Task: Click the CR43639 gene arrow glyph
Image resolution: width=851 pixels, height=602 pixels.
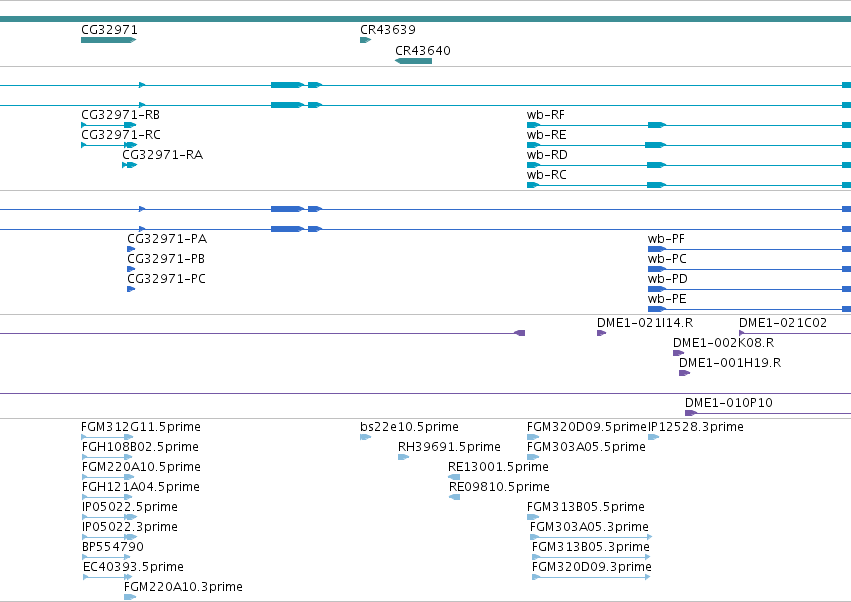Action: (x=365, y=40)
